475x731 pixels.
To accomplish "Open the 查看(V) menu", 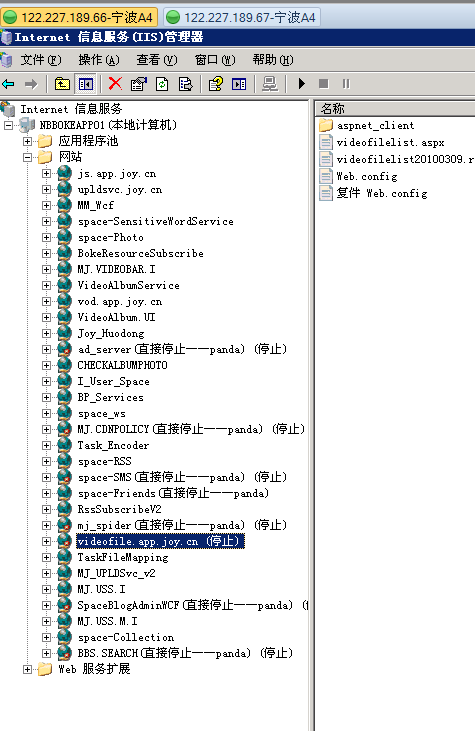I will point(157,60).
